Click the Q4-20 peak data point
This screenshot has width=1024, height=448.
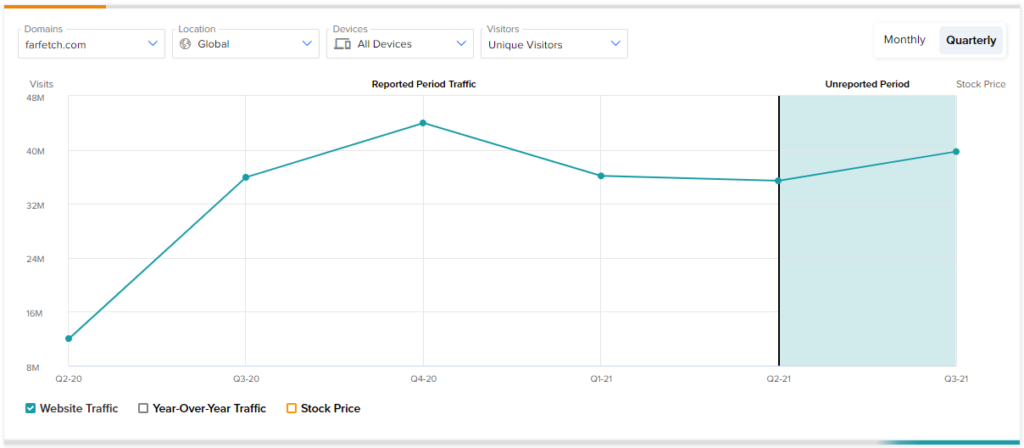pos(423,123)
